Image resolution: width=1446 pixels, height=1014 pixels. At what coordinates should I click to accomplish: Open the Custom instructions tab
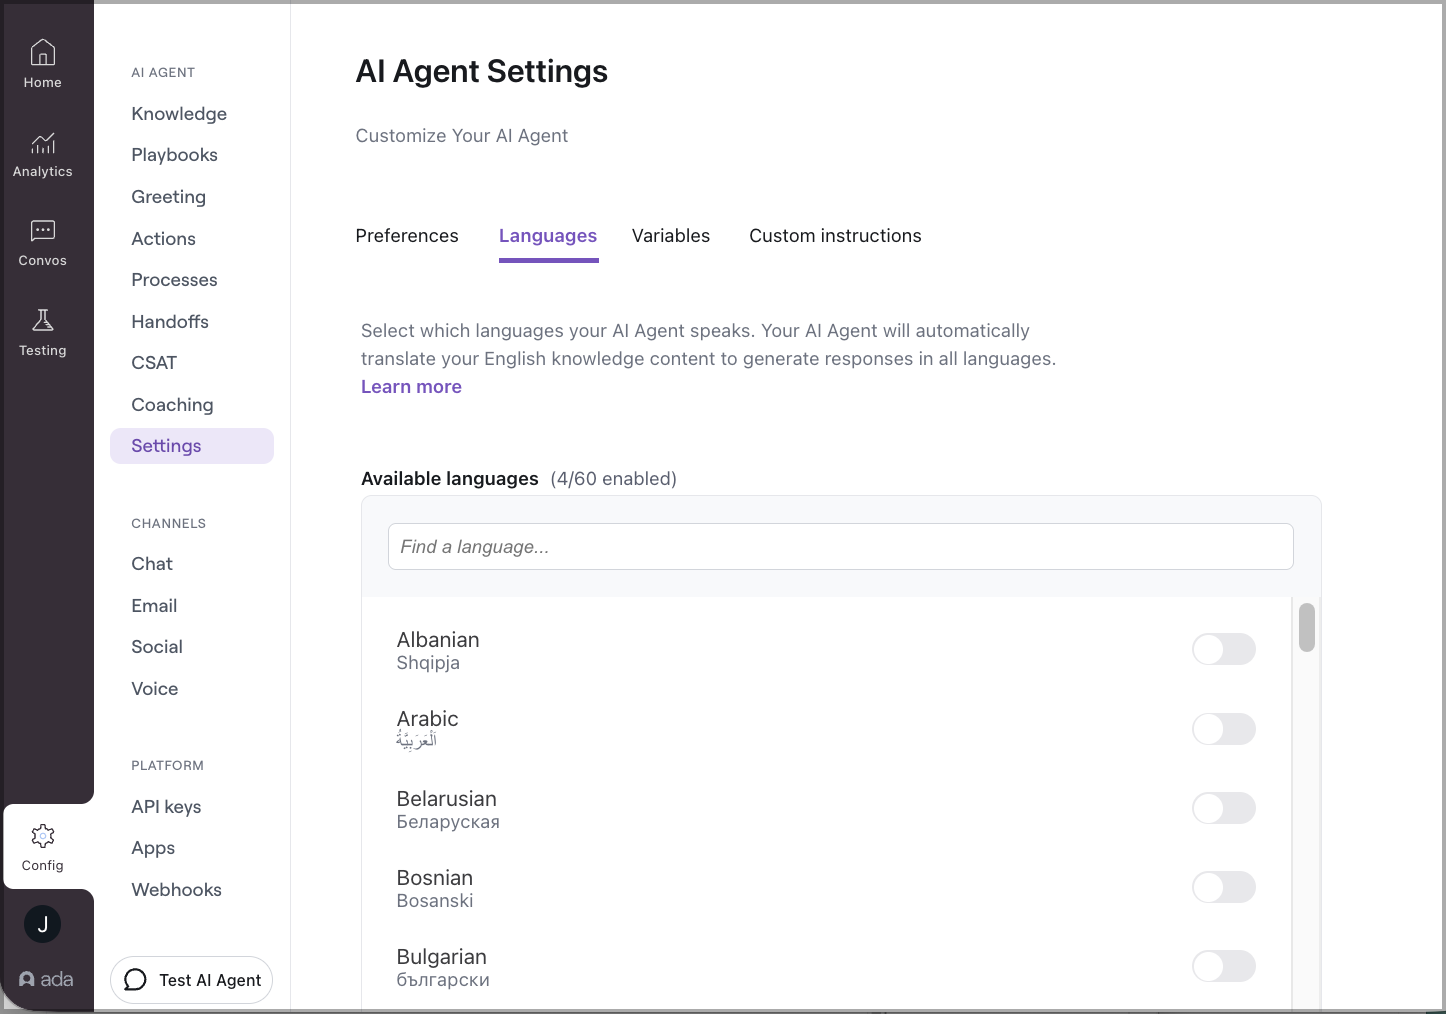point(835,236)
